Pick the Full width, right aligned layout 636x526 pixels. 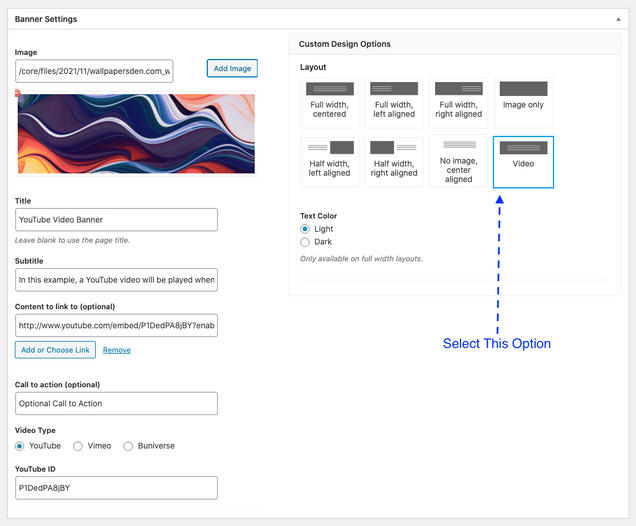coord(458,103)
